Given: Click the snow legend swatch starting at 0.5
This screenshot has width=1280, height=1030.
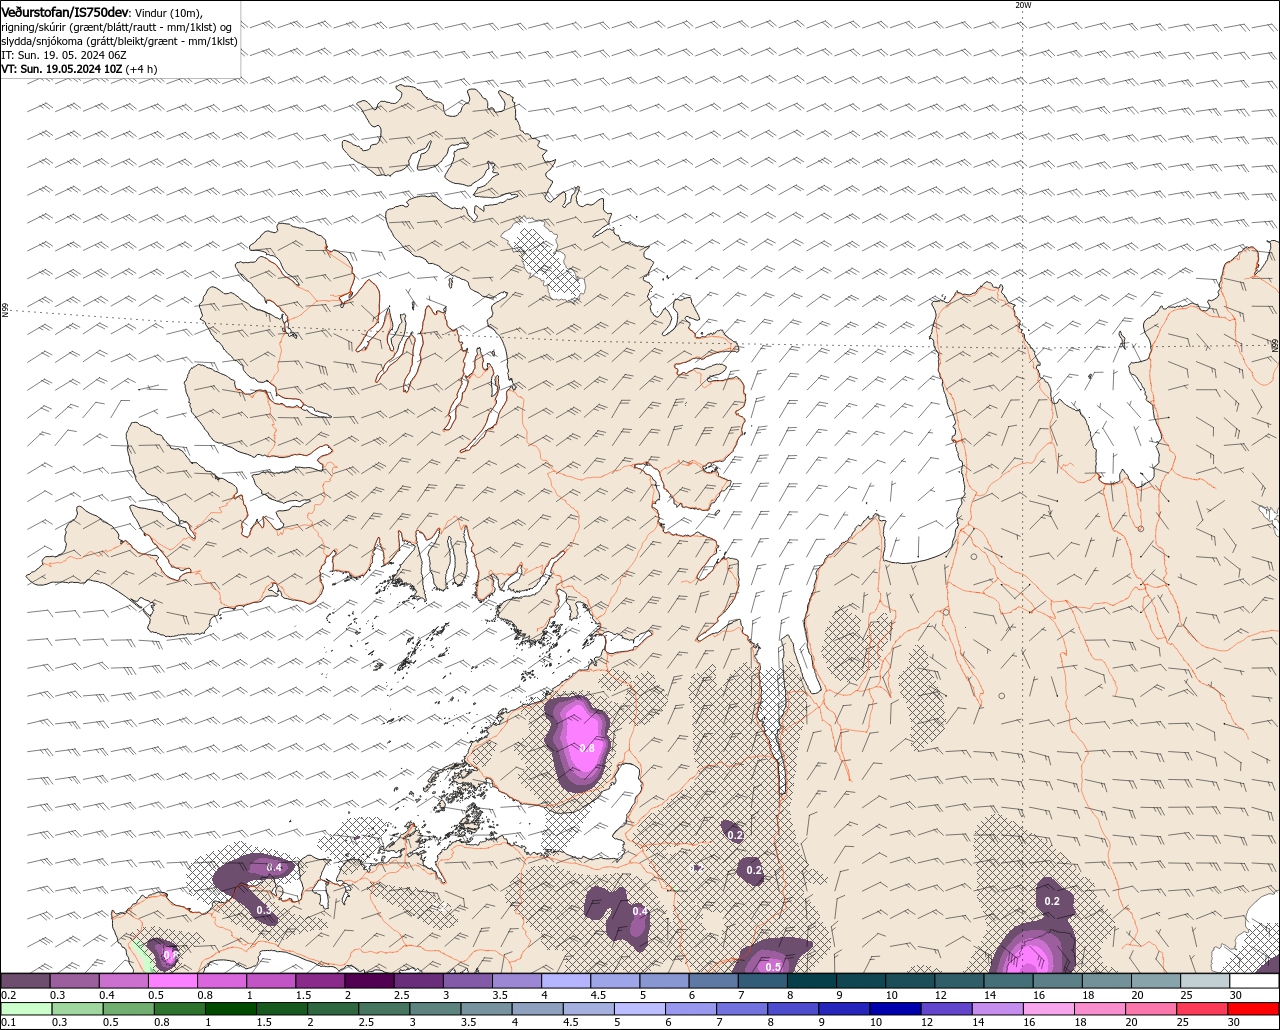Looking at the screenshot, I should click(173, 981).
